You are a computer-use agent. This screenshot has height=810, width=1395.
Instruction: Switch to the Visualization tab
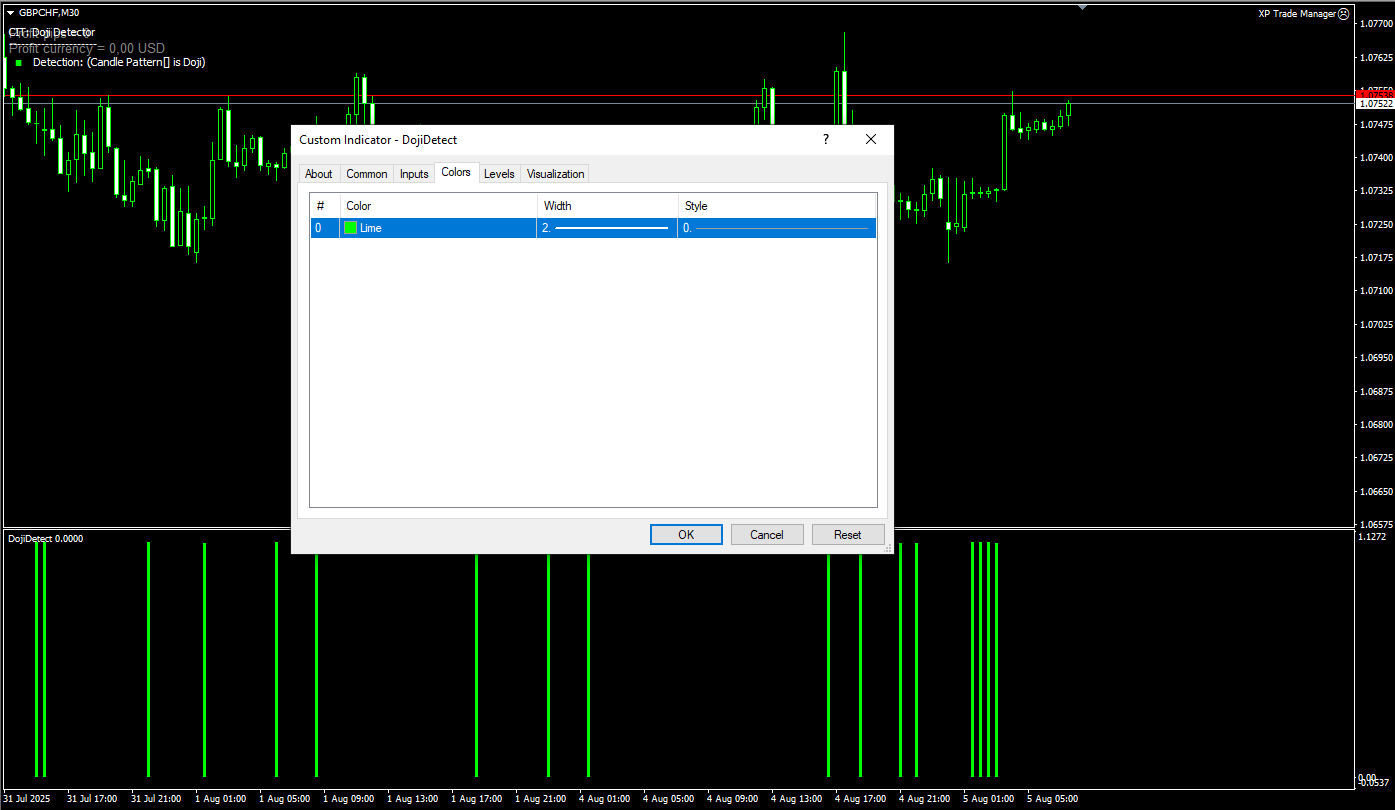point(555,173)
